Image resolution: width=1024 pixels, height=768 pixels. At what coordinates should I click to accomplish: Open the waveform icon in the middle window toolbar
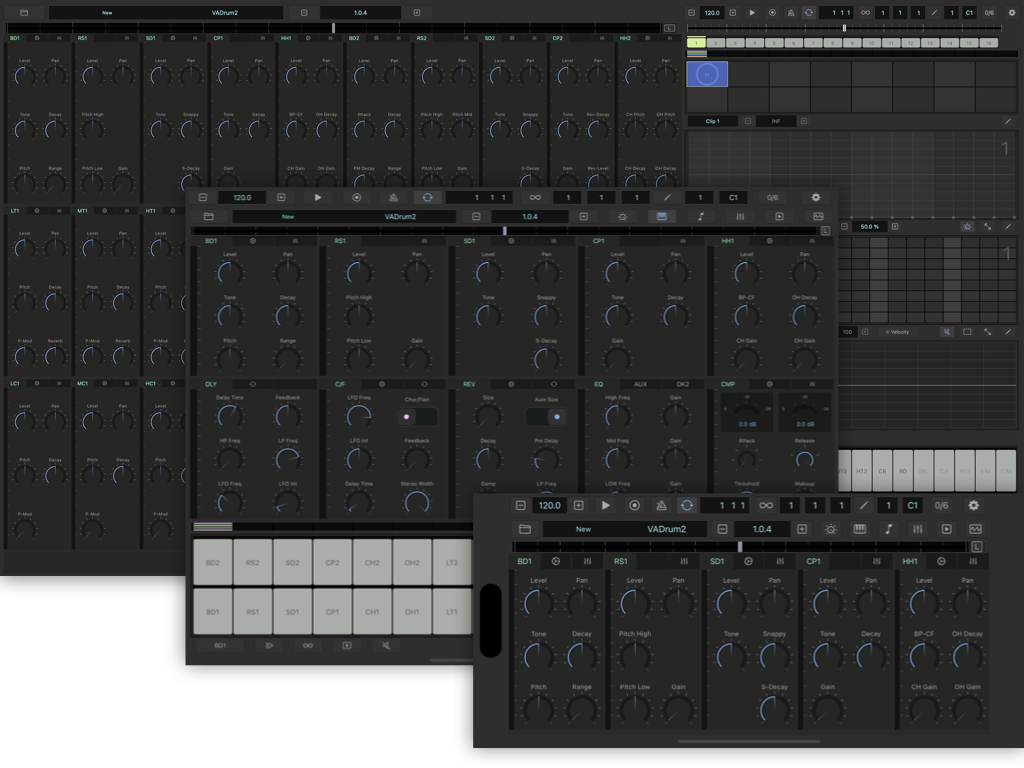[818, 216]
